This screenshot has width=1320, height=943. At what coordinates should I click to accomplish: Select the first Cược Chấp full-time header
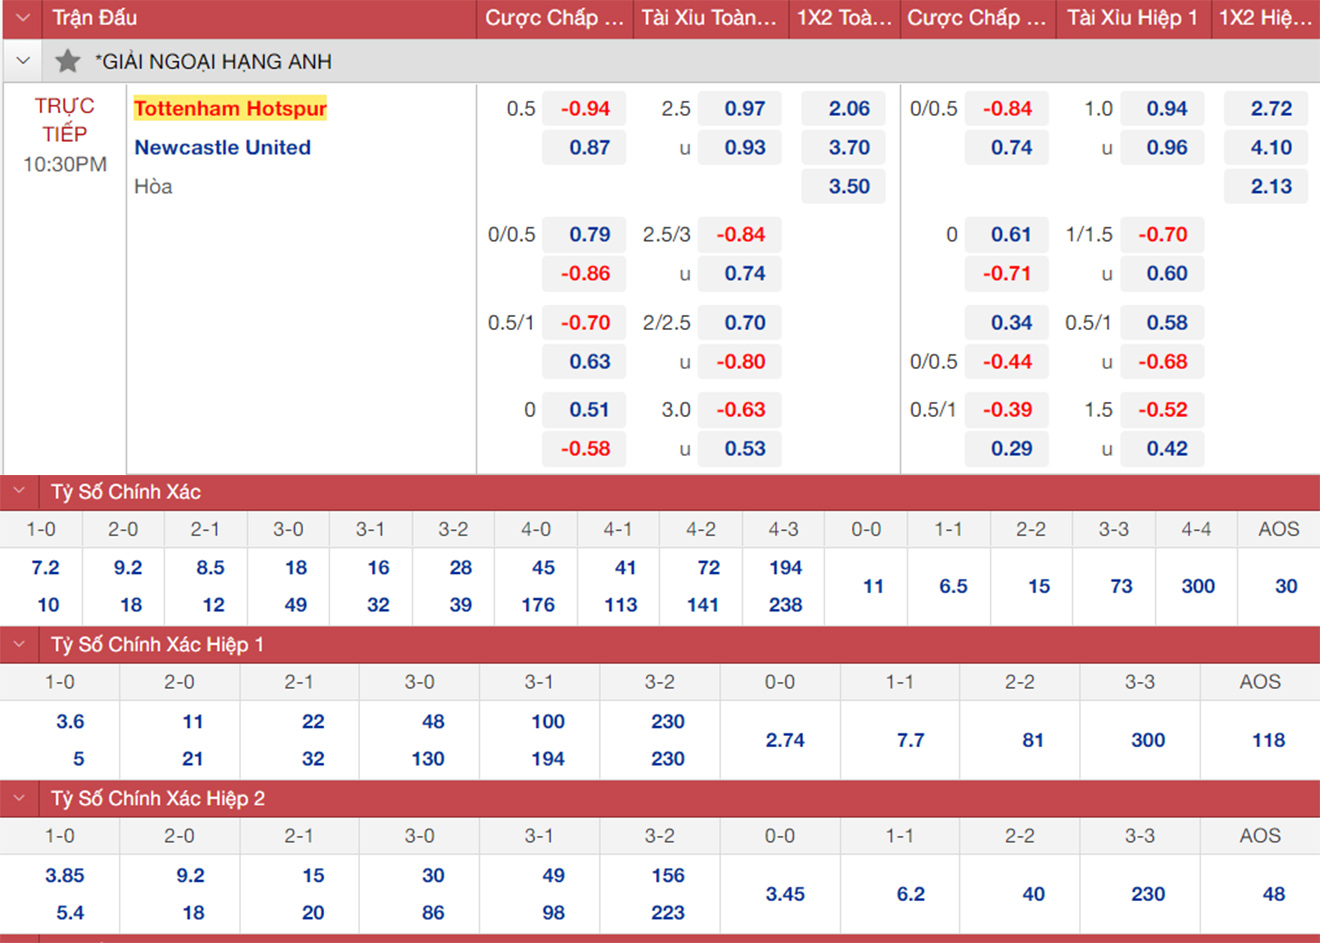(x=554, y=18)
